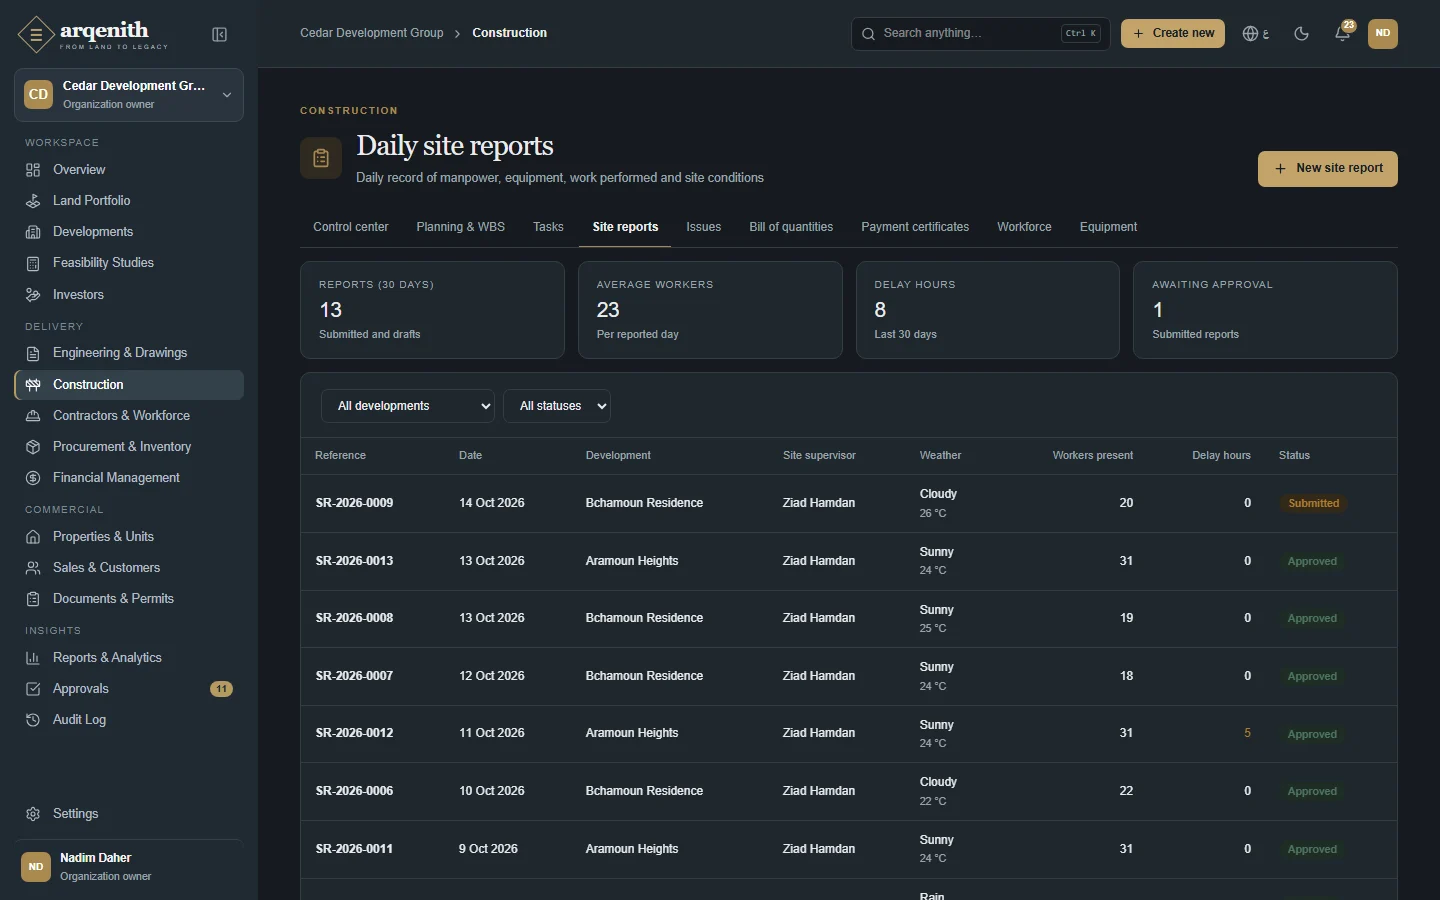Open the Issues tab

pyautogui.click(x=704, y=227)
